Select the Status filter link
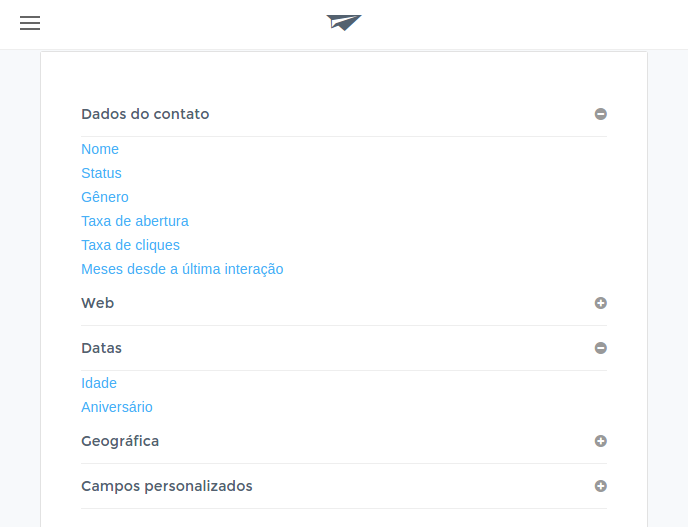 pyautogui.click(x=101, y=173)
